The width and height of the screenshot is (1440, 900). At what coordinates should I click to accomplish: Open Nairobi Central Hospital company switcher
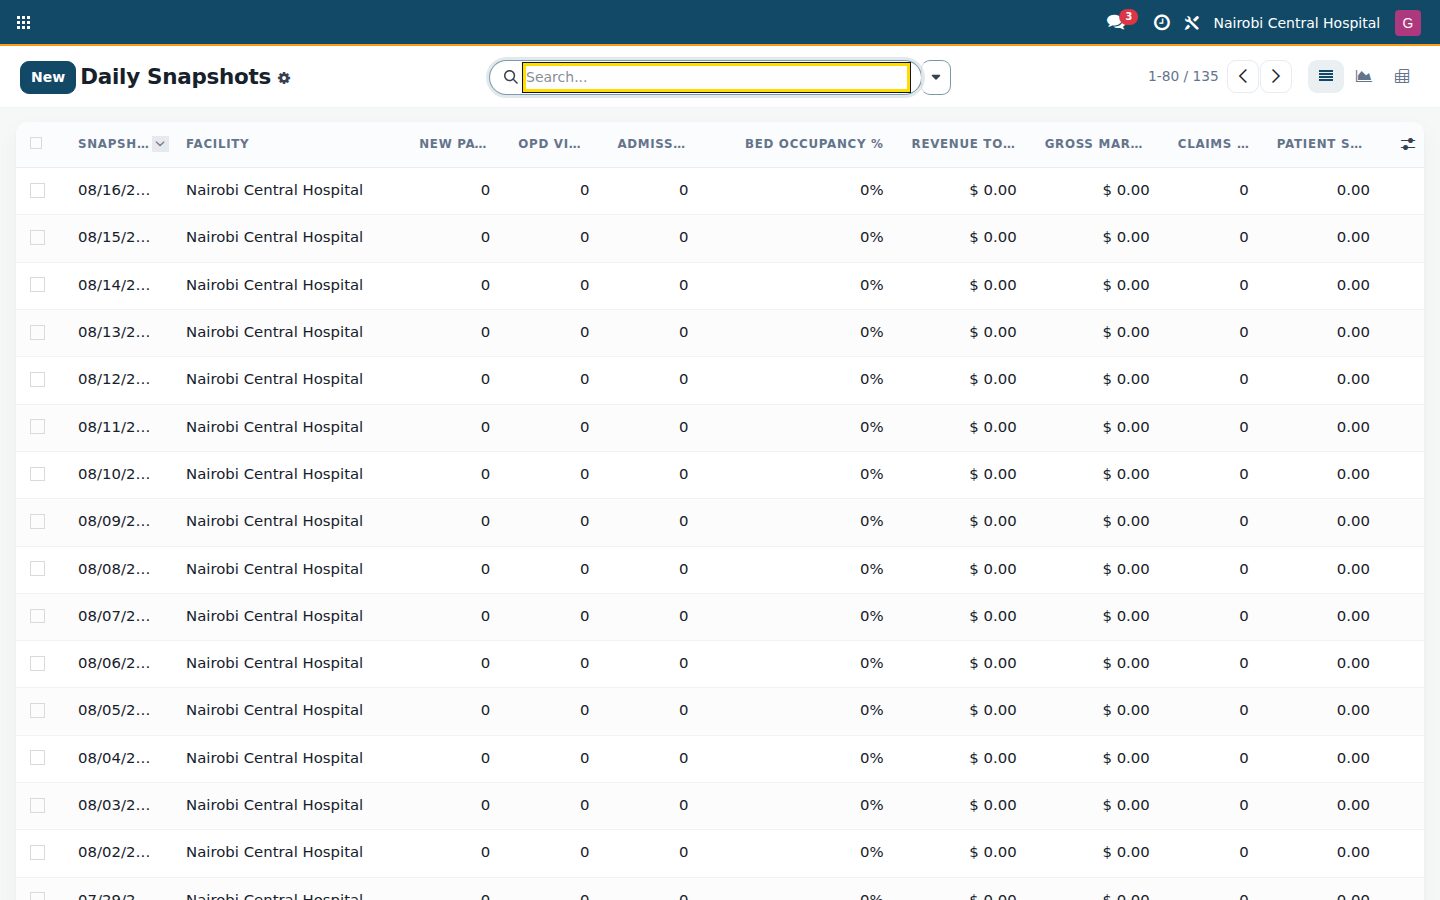point(1296,22)
